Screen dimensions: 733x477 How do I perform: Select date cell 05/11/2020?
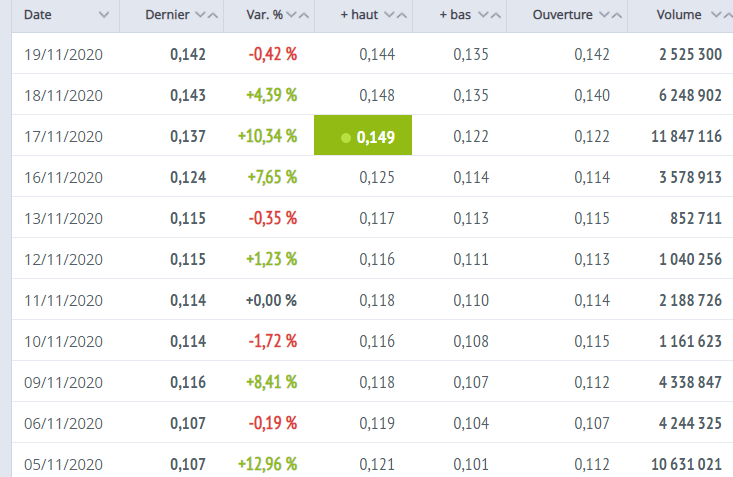tap(64, 465)
